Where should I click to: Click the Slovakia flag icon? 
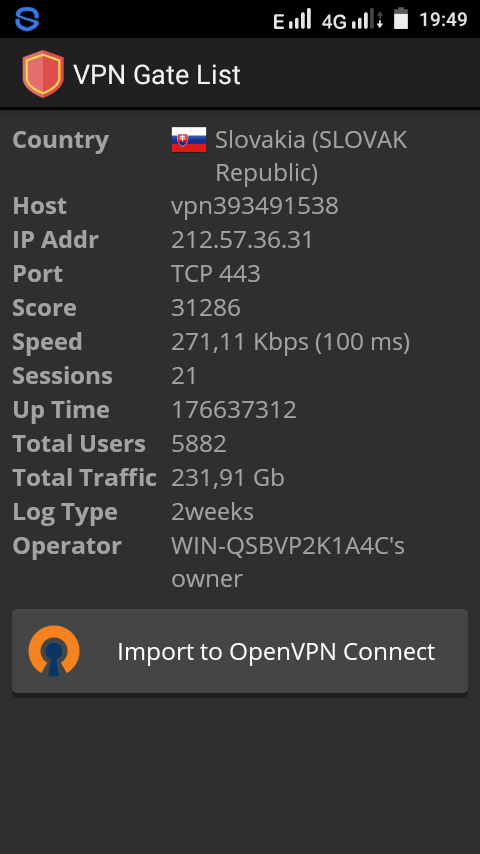tap(189, 139)
